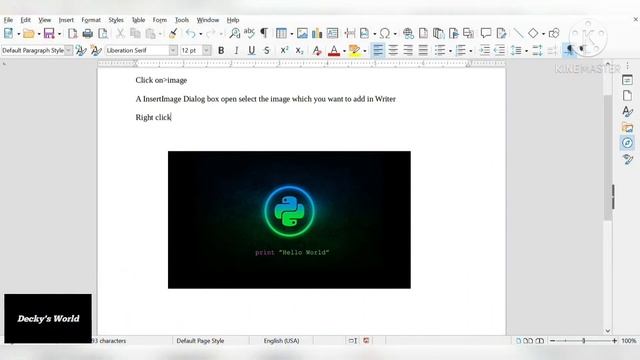
Task: Insert a hyperlink icon
Action: click(x=408, y=33)
